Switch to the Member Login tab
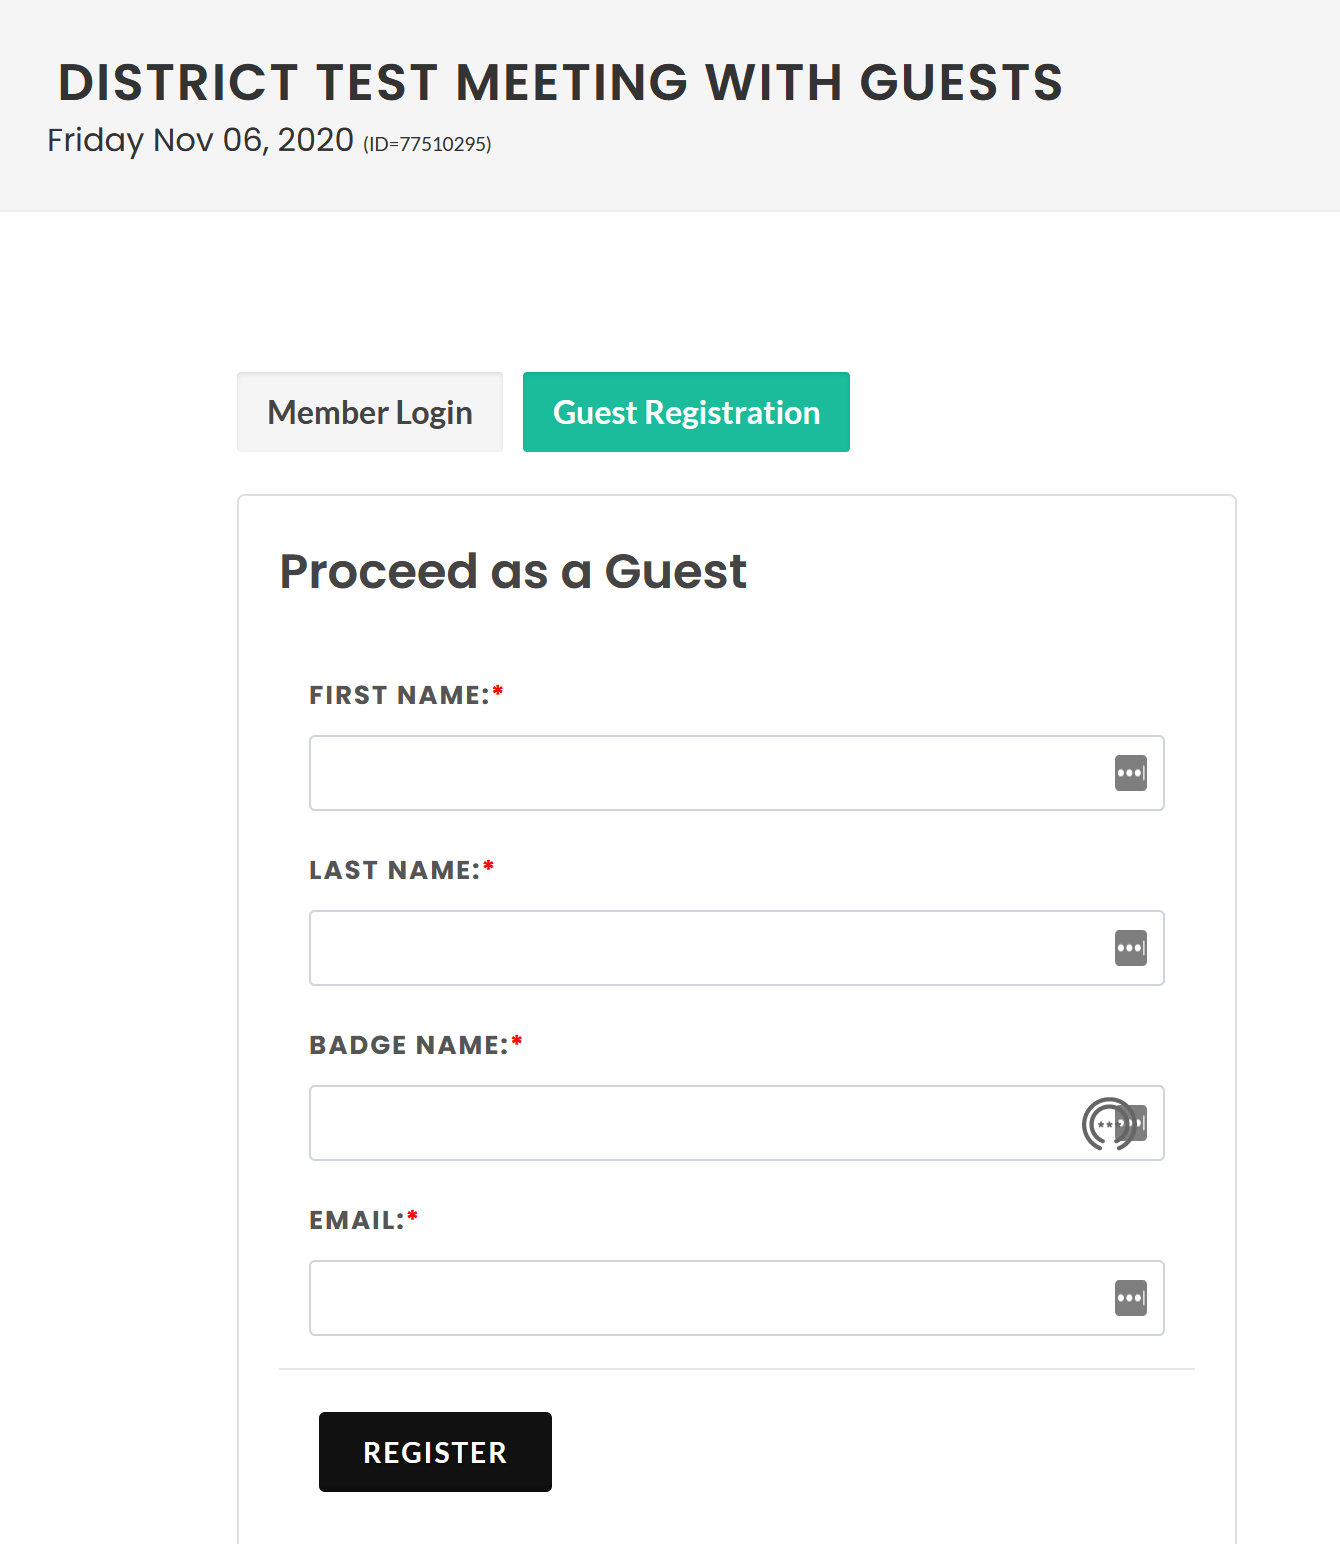 click(370, 412)
